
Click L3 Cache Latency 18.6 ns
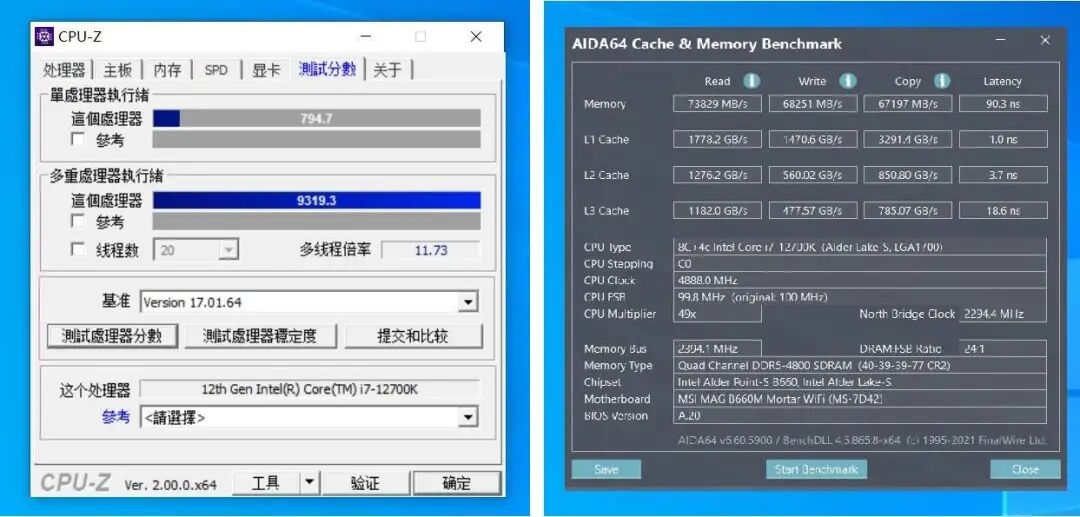coord(1003,211)
